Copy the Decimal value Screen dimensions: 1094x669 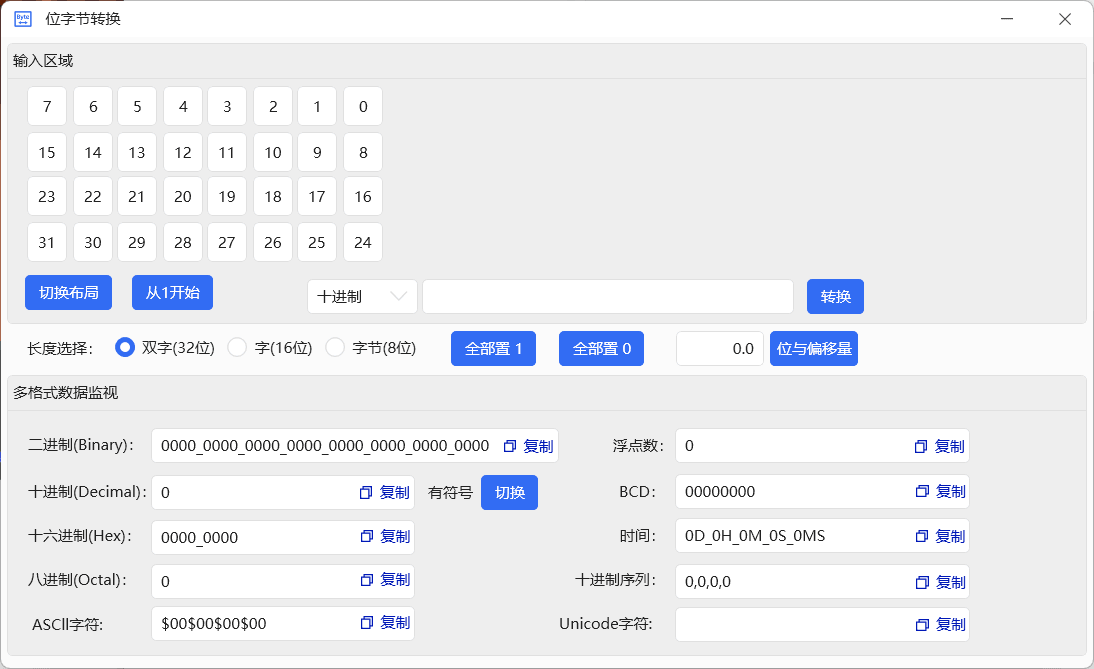(384, 493)
